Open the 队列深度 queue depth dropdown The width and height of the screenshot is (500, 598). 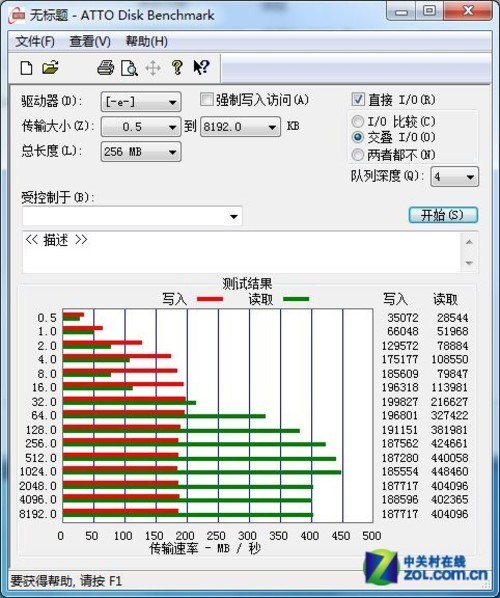pyautogui.click(x=454, y=177)
